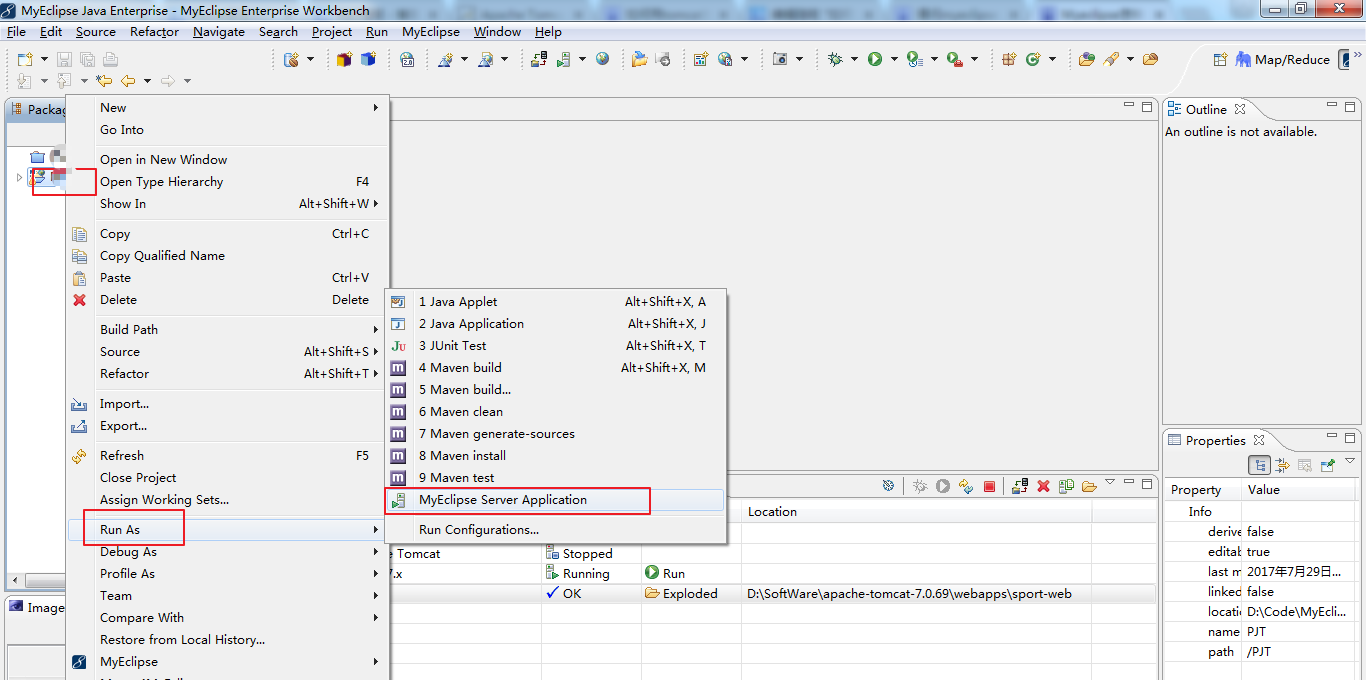Screen dimensions: 1366x680
Task: Click the Run Last Tool external tools icon
Action: (x=955, y=60)
